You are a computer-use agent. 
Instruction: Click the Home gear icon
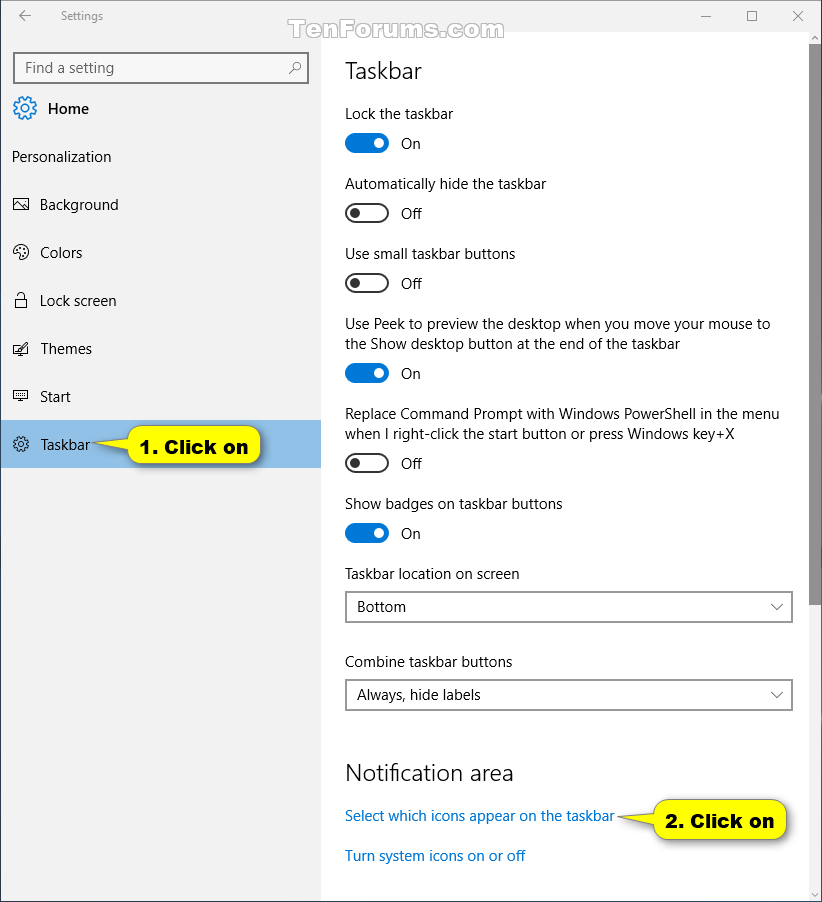click(x=25, y=108)
